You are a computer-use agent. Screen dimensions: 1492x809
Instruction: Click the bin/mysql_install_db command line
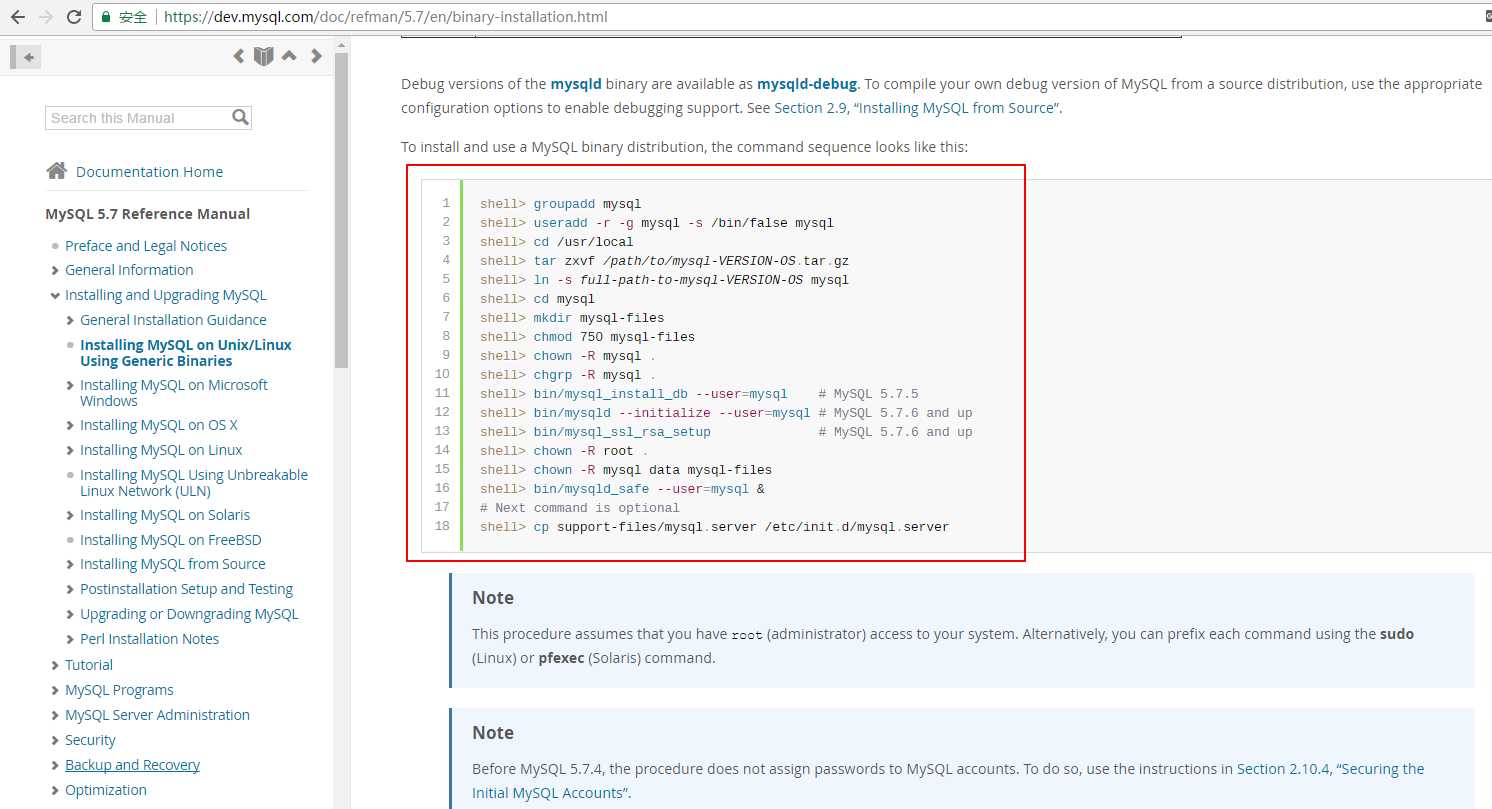[699, 394]
